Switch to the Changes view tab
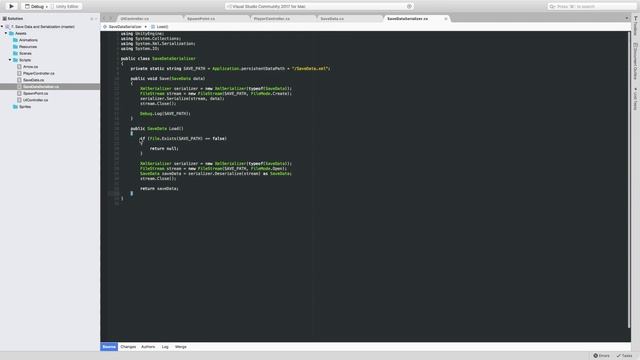The image size is (640, 360). pyautogui.click(x=128, y=347)
